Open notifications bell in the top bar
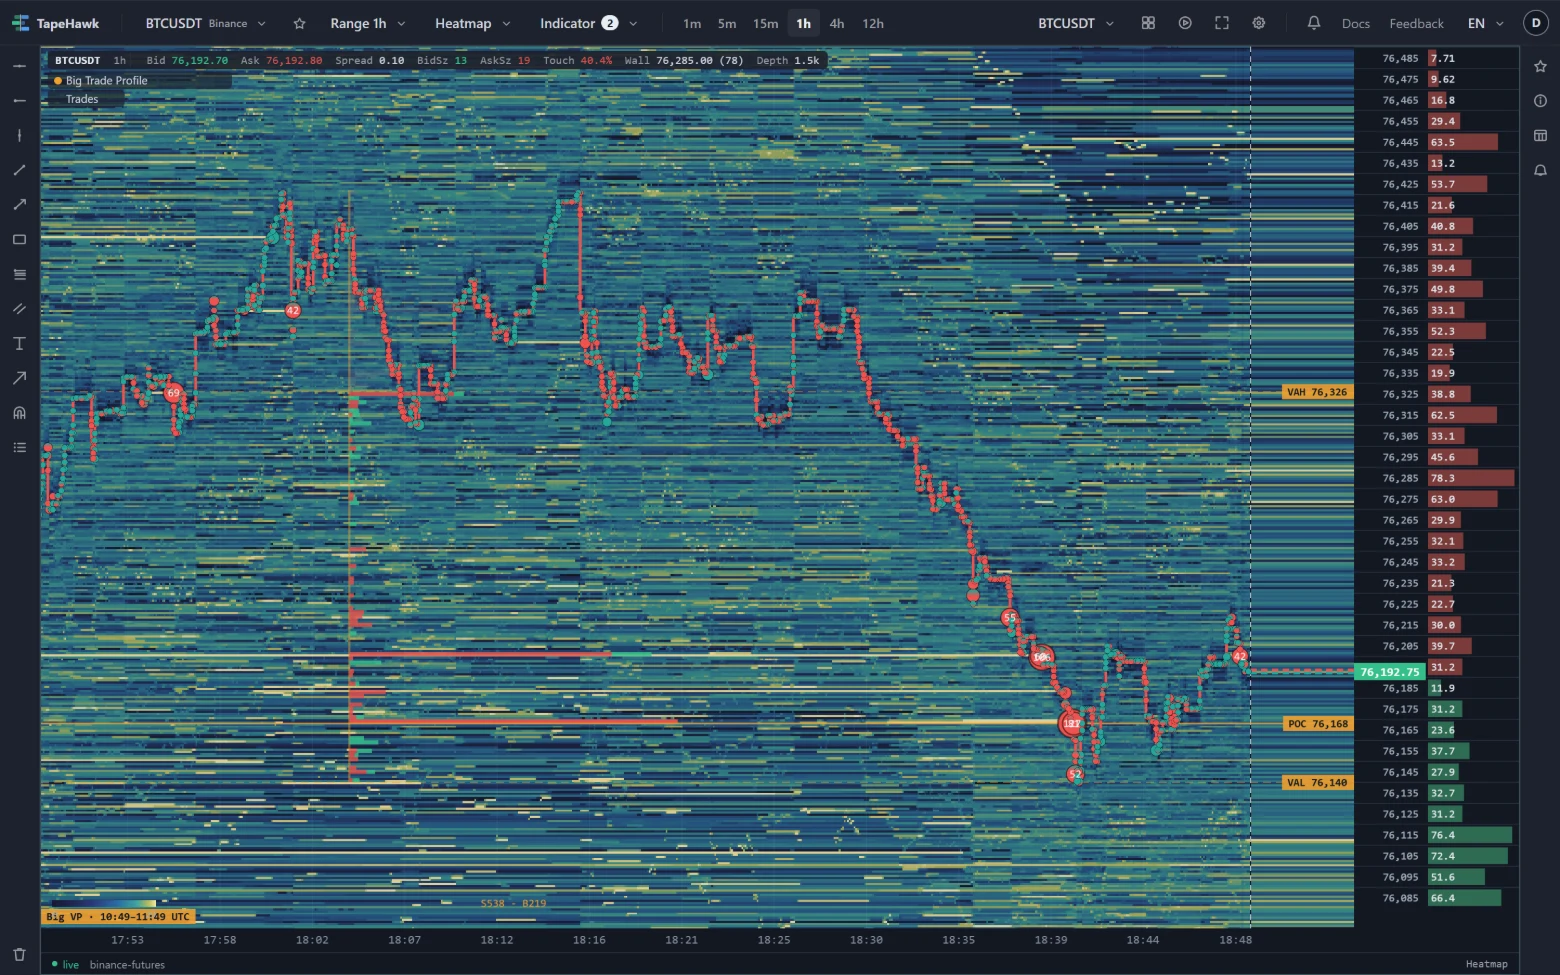 click(x=1314, y=23)
